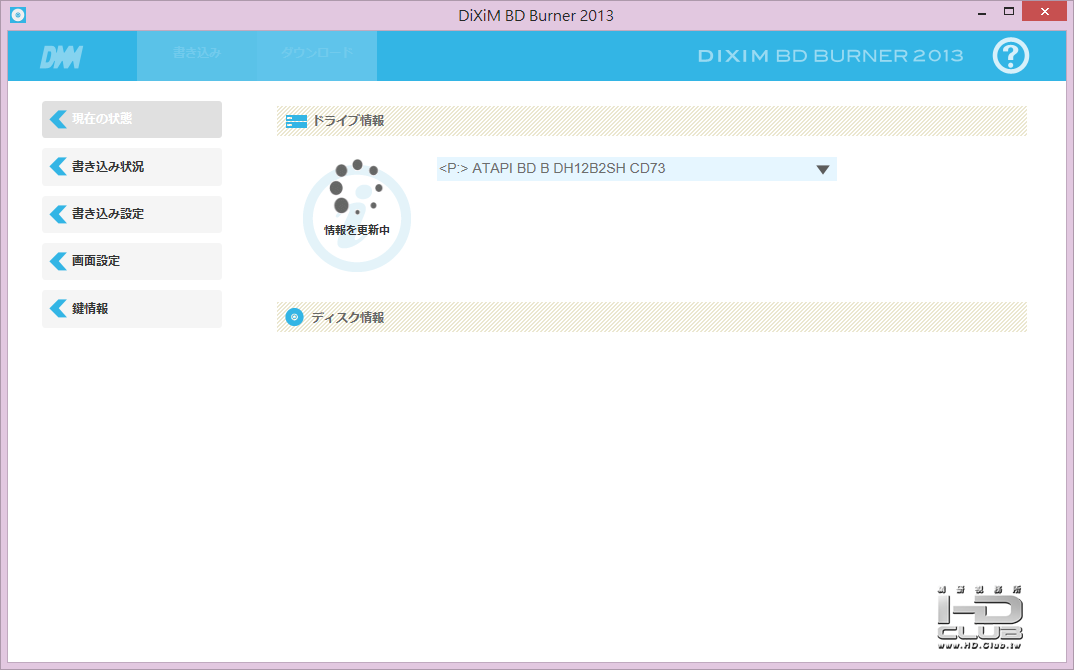Minimize the DiXiM BD Burner window

[x=982, y=12]
